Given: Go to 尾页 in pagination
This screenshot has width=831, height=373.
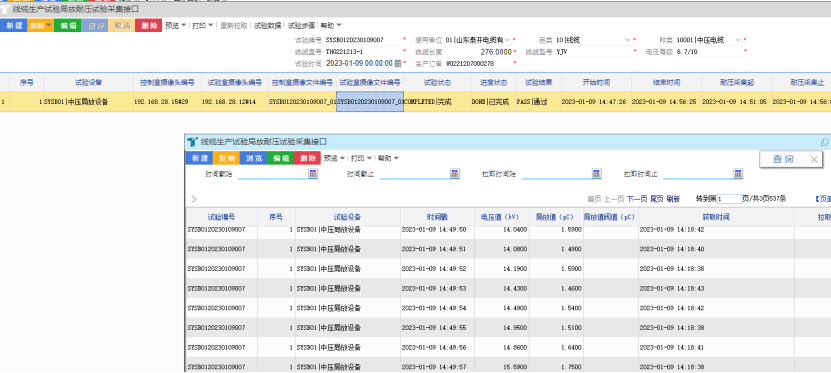Looking at the screenshot, I should click(x=657, y=199).
